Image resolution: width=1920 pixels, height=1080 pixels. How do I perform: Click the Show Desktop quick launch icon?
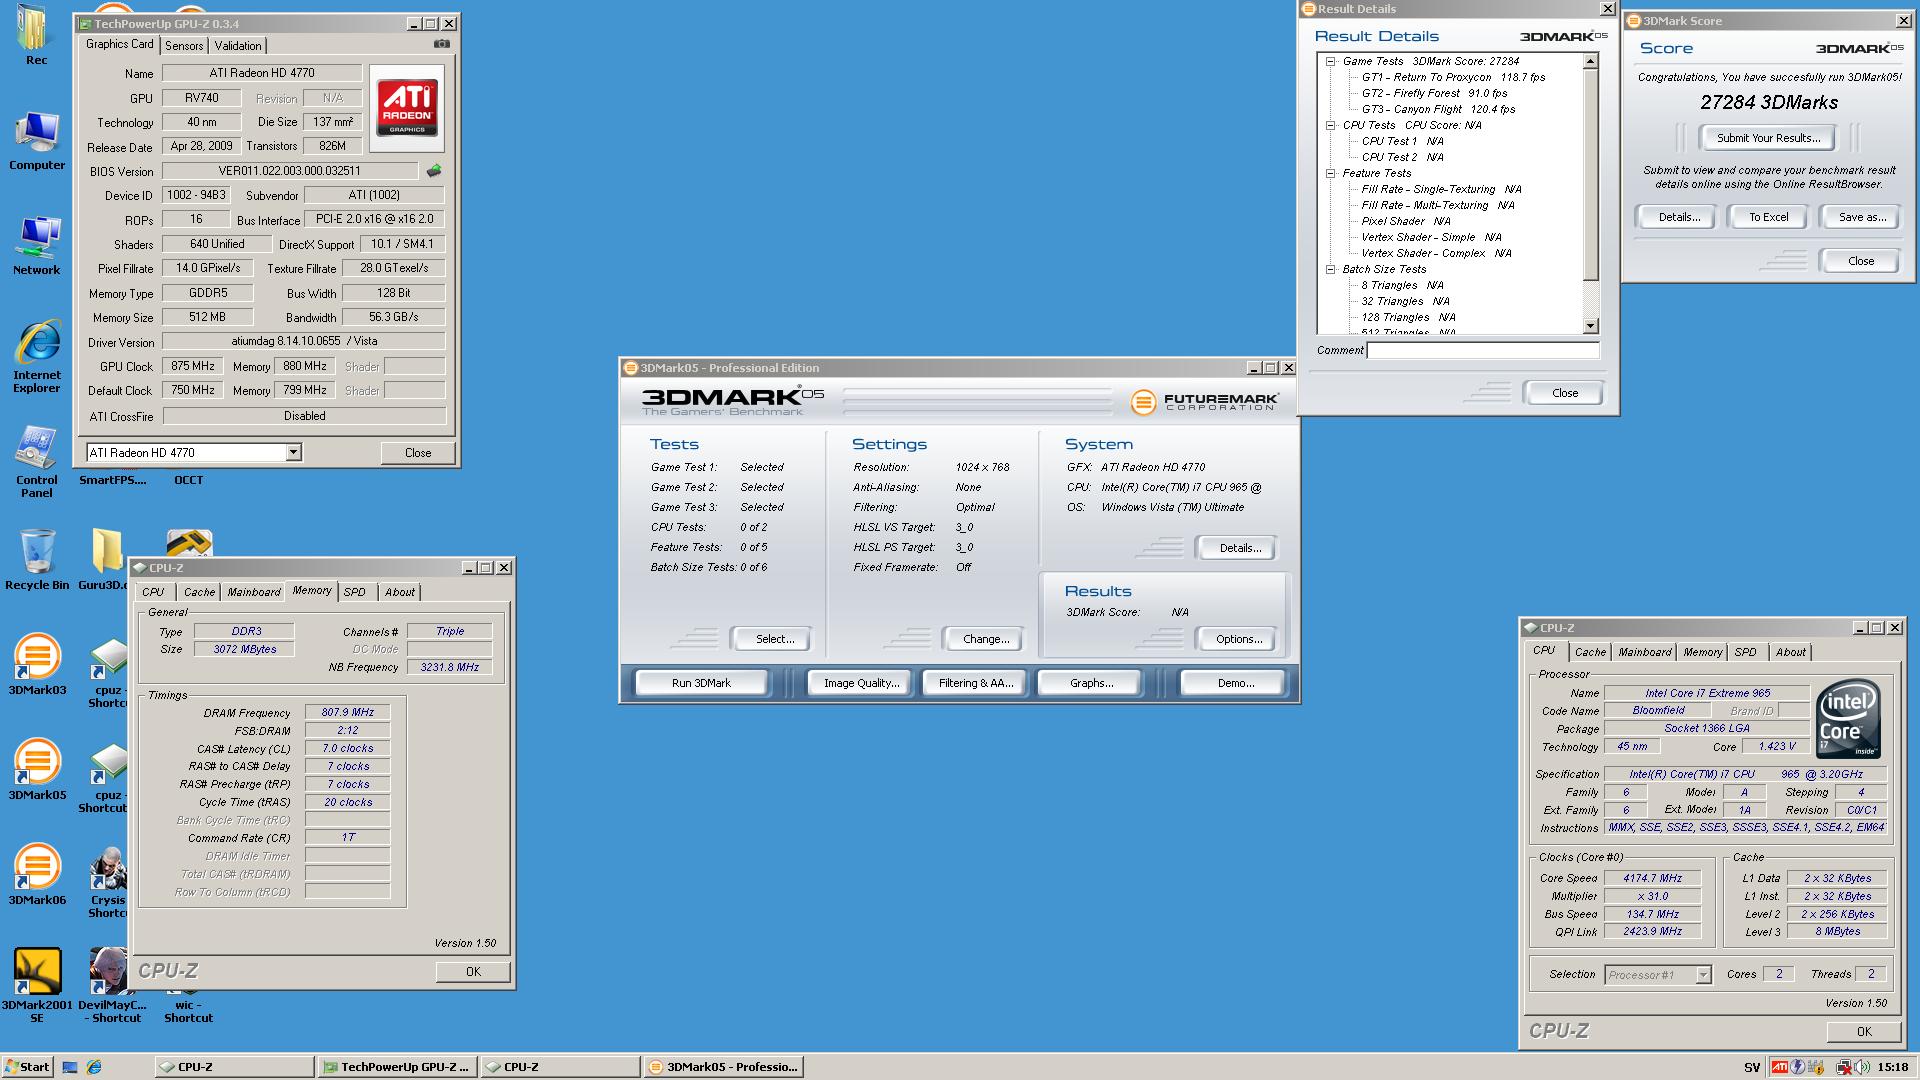70,1067
